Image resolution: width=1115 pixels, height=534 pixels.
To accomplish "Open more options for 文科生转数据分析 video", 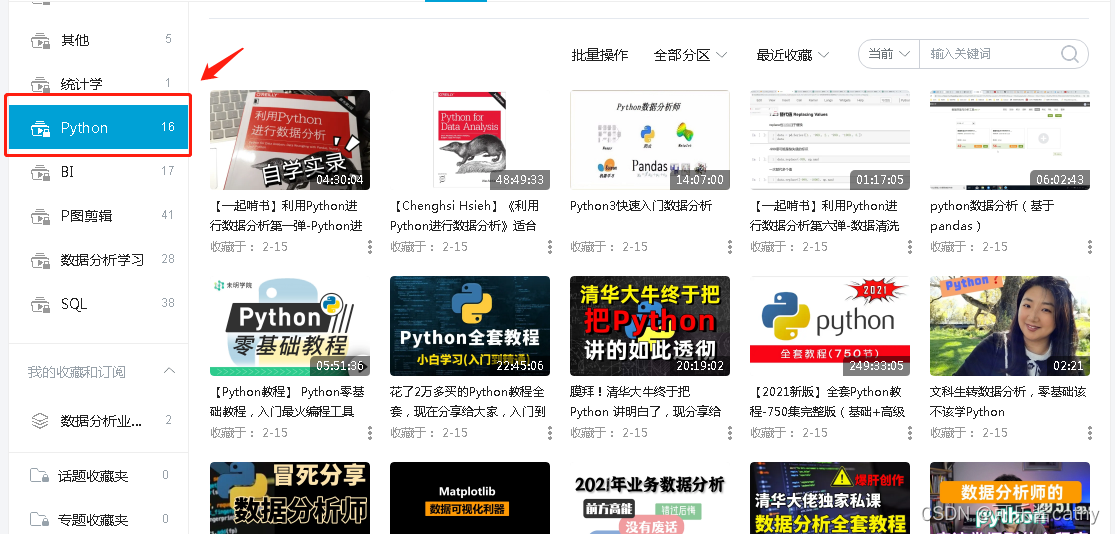I will pyautogui.click(x=1090, y=432).
